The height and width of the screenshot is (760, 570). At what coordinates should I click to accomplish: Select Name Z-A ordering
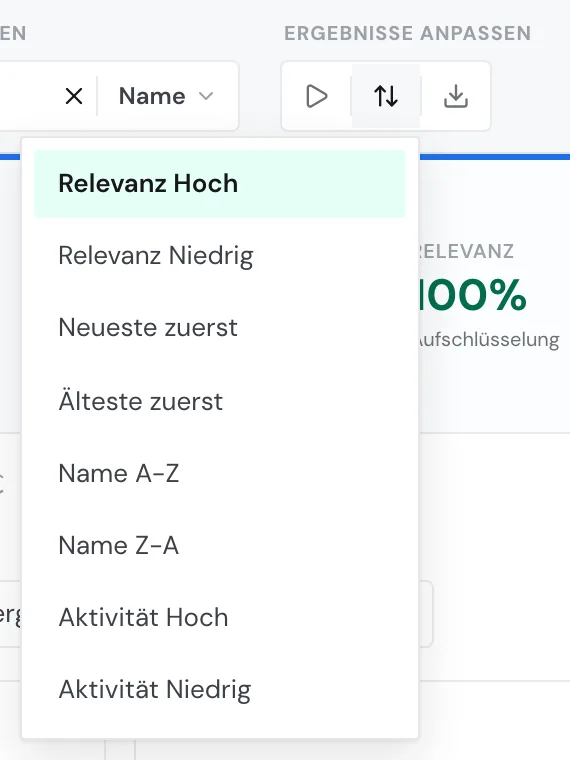click(220, 545)
